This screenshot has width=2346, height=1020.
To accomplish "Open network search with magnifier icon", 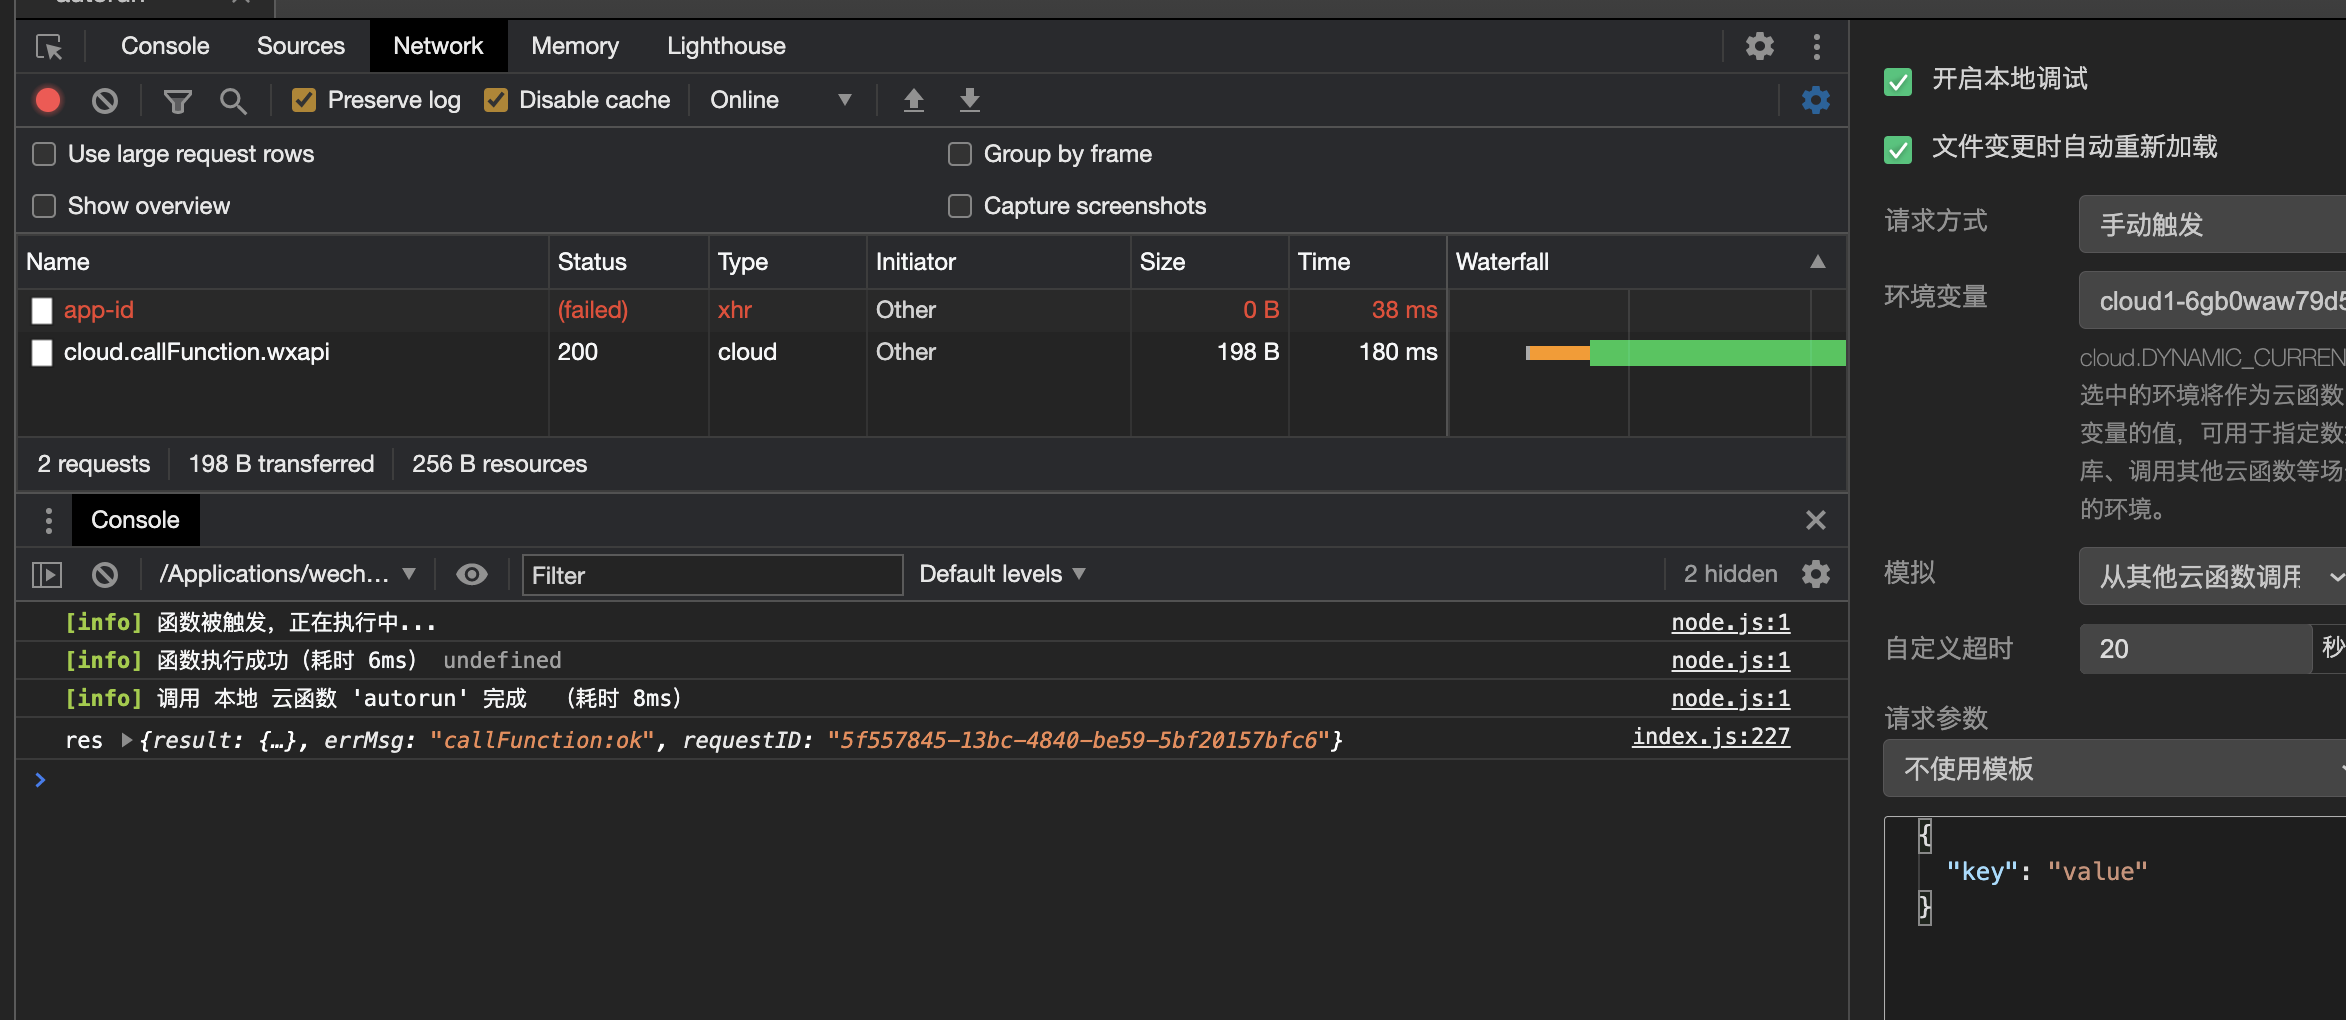I will tap(233, 100).
